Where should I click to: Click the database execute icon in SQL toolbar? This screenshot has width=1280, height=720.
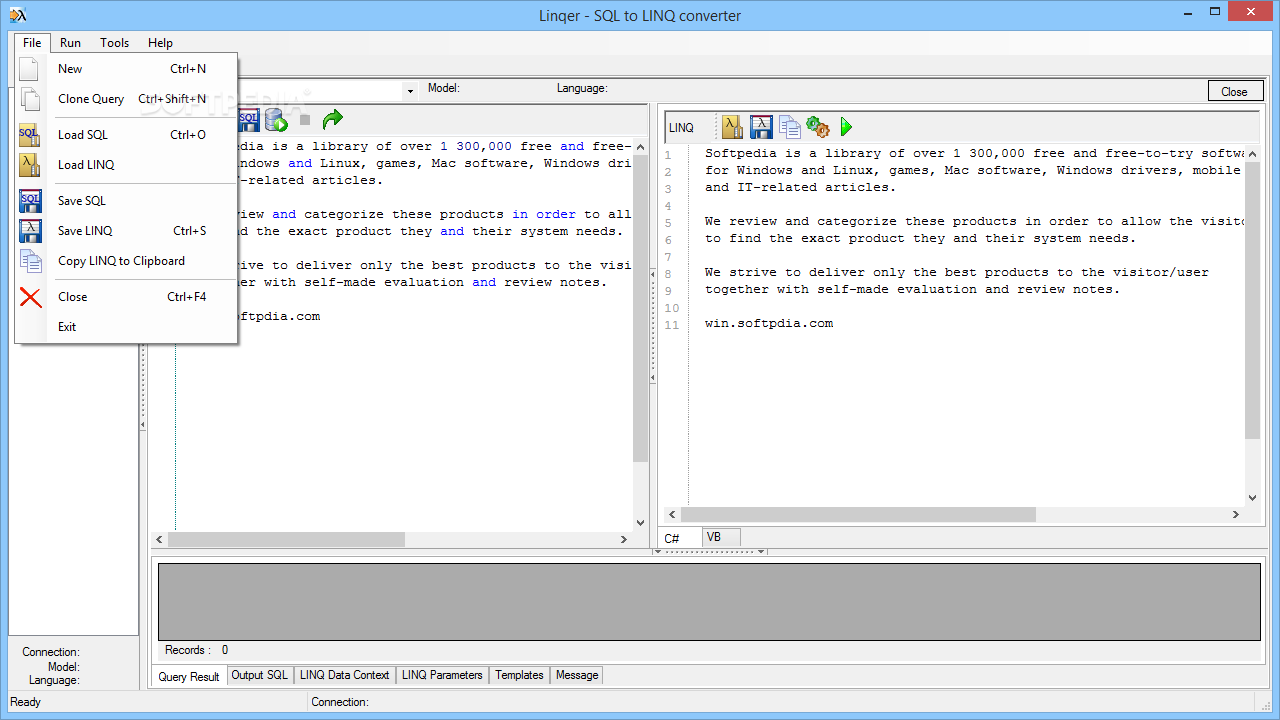pyautogui.click(x=276, y=120)
